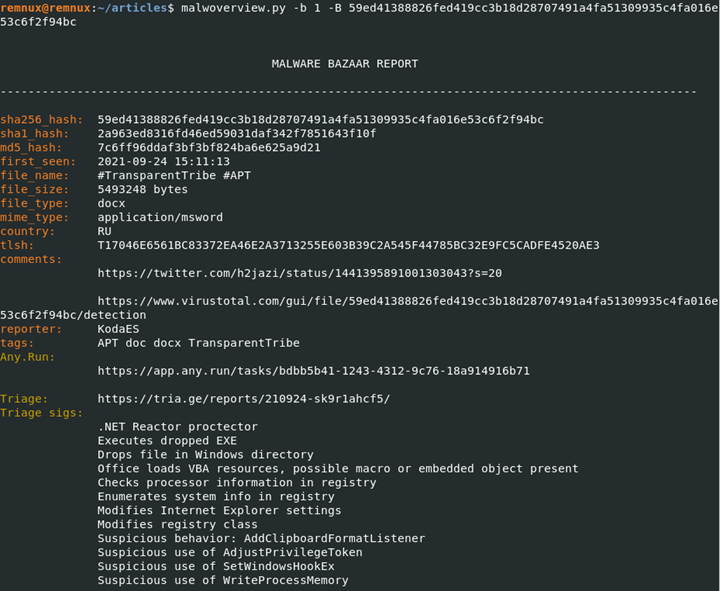720x591 pixels.
Task: Select the md5_hash value
Action: point(209,148)
